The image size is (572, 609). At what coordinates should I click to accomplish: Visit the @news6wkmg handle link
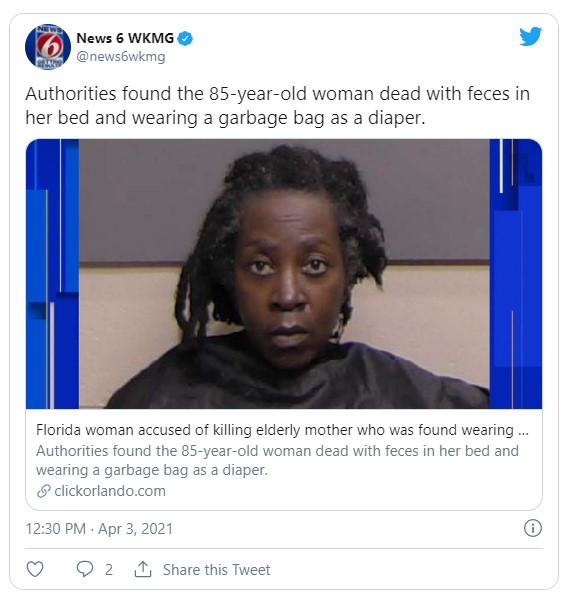pyautogui.click(x=121, y=57)
